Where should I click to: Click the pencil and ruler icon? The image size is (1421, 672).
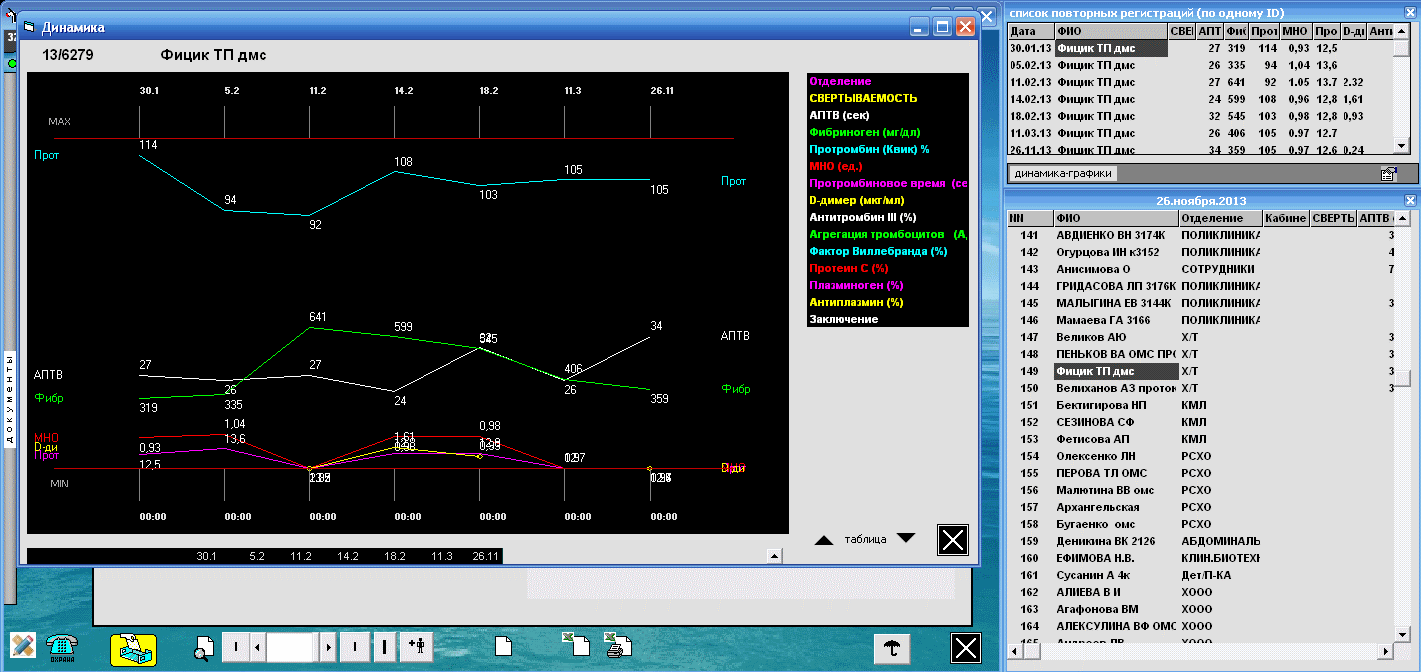tap(23, 647)
